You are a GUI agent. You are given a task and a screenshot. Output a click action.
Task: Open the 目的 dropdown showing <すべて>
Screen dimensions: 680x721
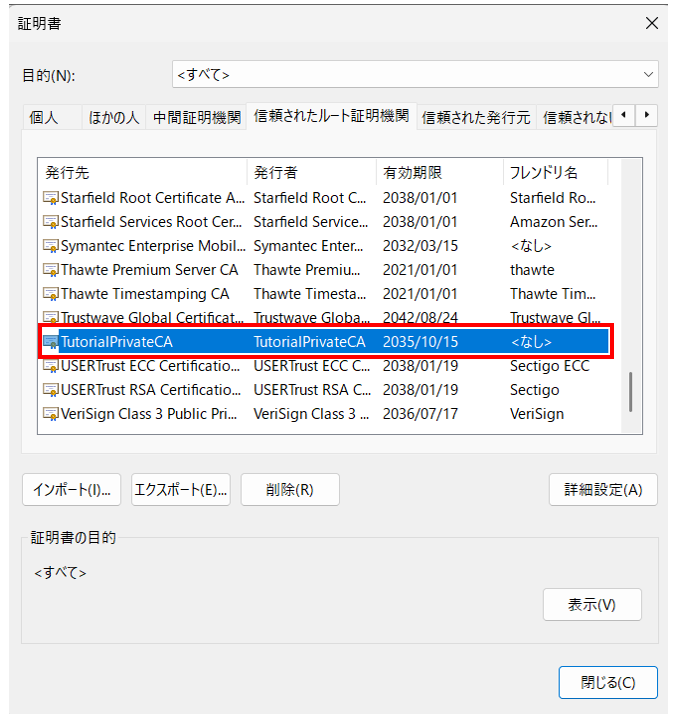click(x=414, y=75)
